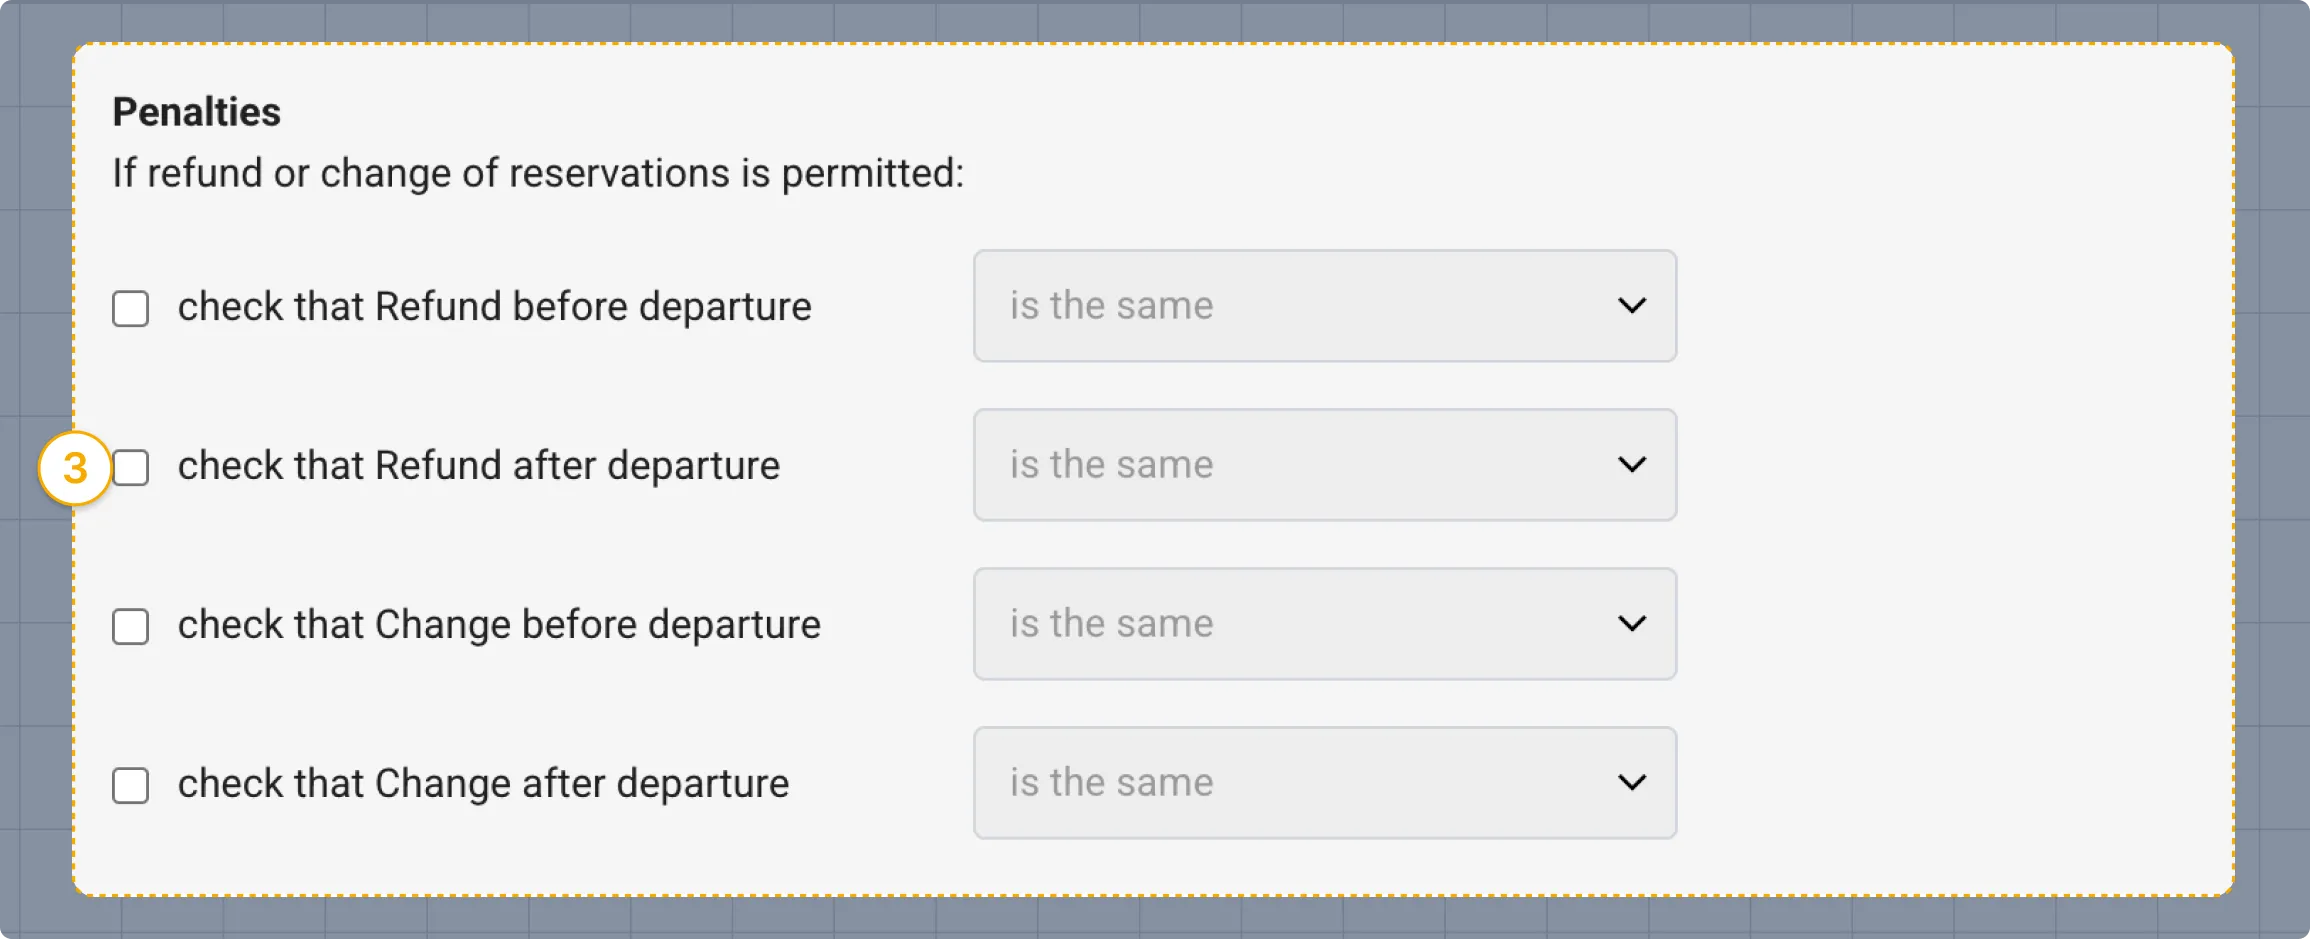Tick the Refund after departure checkbox
Screen dimensions: 2310x939
click(130, 467)
